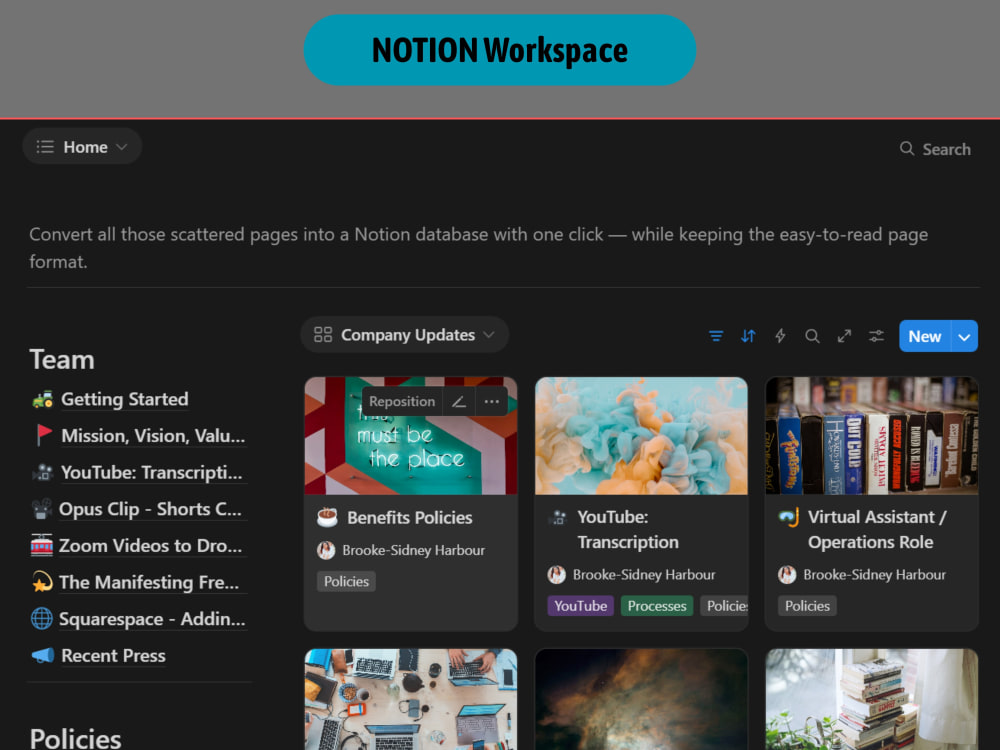This screenshot has height=750, width=1000.
Task: Open the three-dots menu on cover
Action: pos(491,402)
